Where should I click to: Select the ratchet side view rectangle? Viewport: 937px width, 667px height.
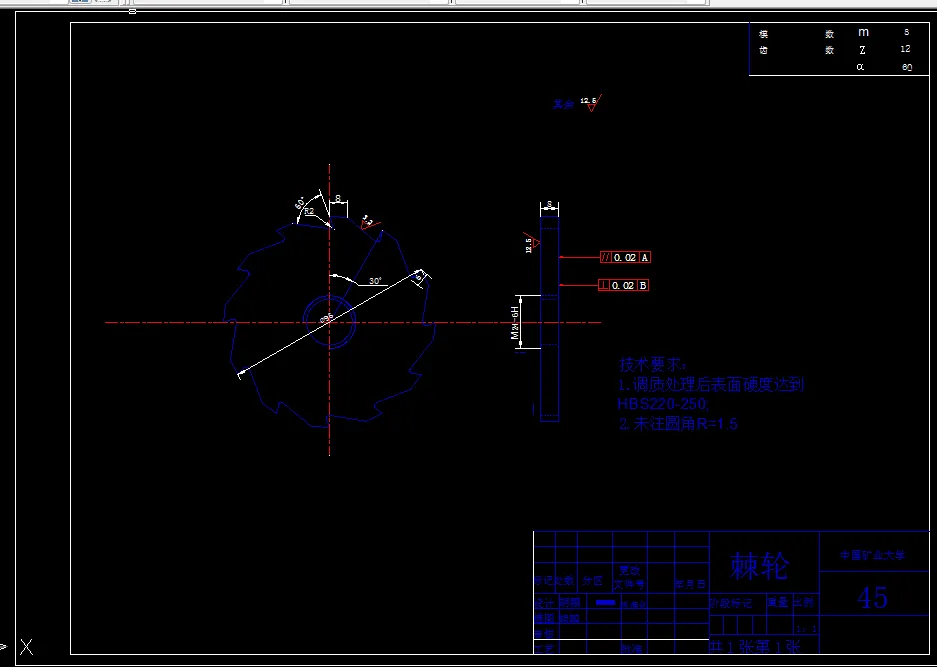coord(550,319)
